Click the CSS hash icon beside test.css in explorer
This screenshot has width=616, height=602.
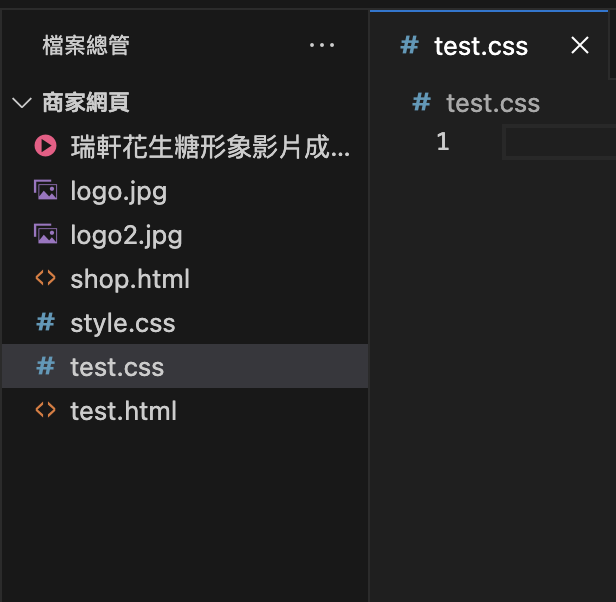pos(45,366)
